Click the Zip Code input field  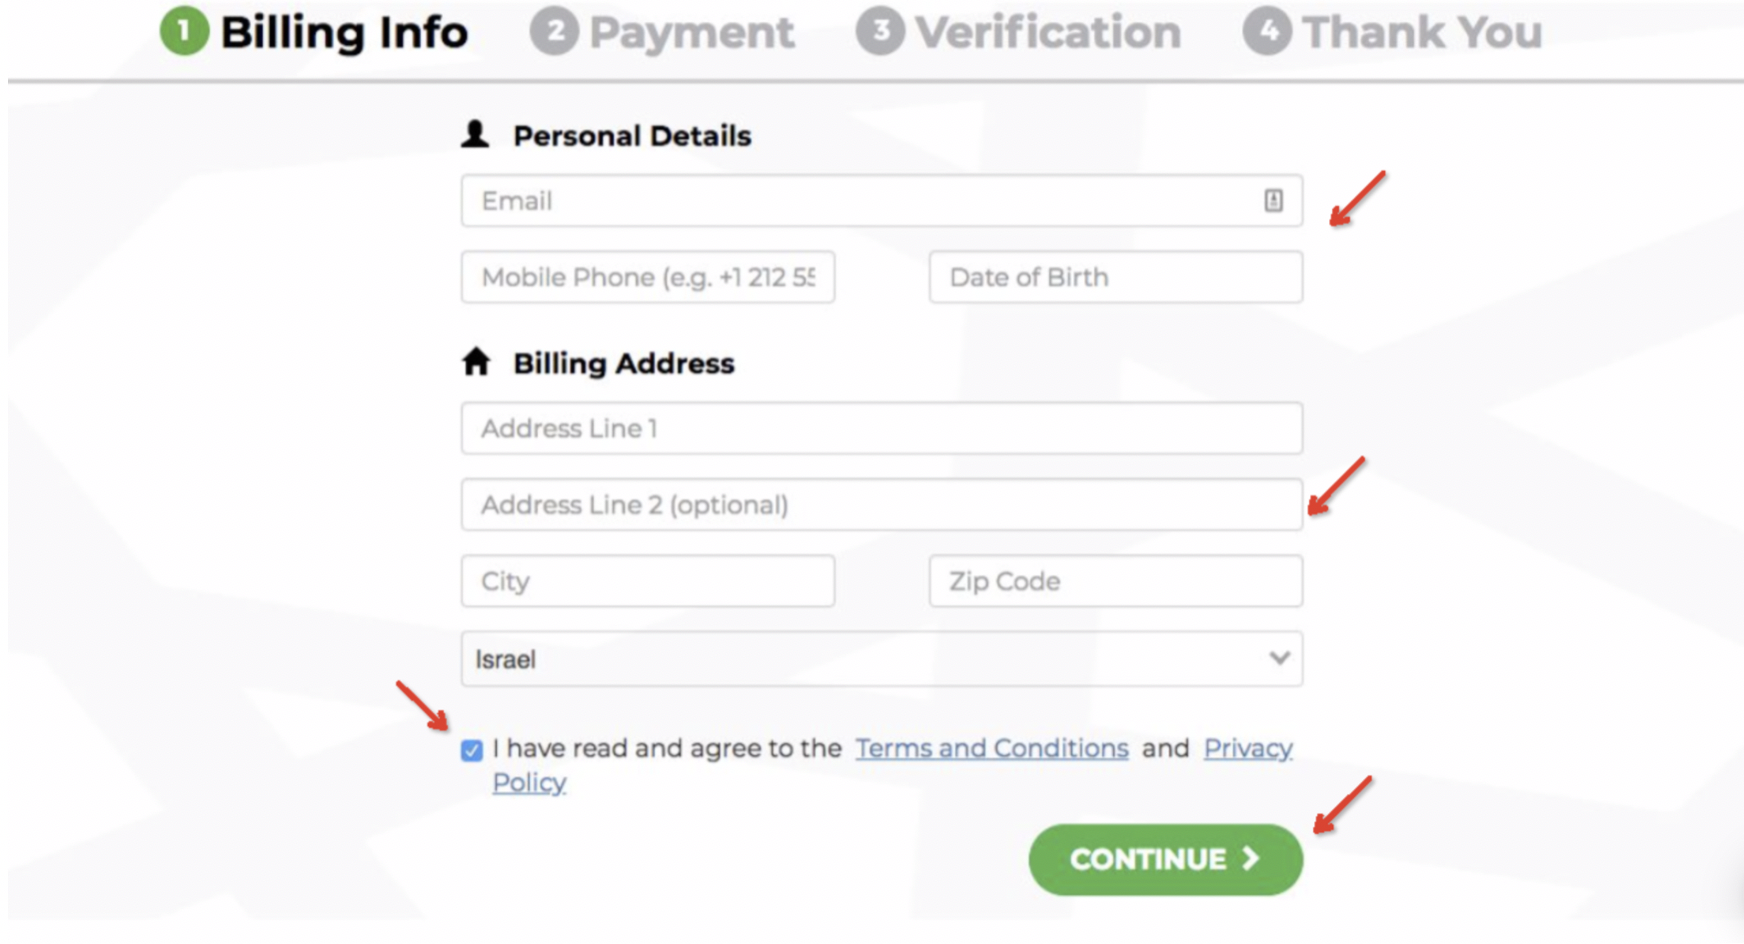1116,581
